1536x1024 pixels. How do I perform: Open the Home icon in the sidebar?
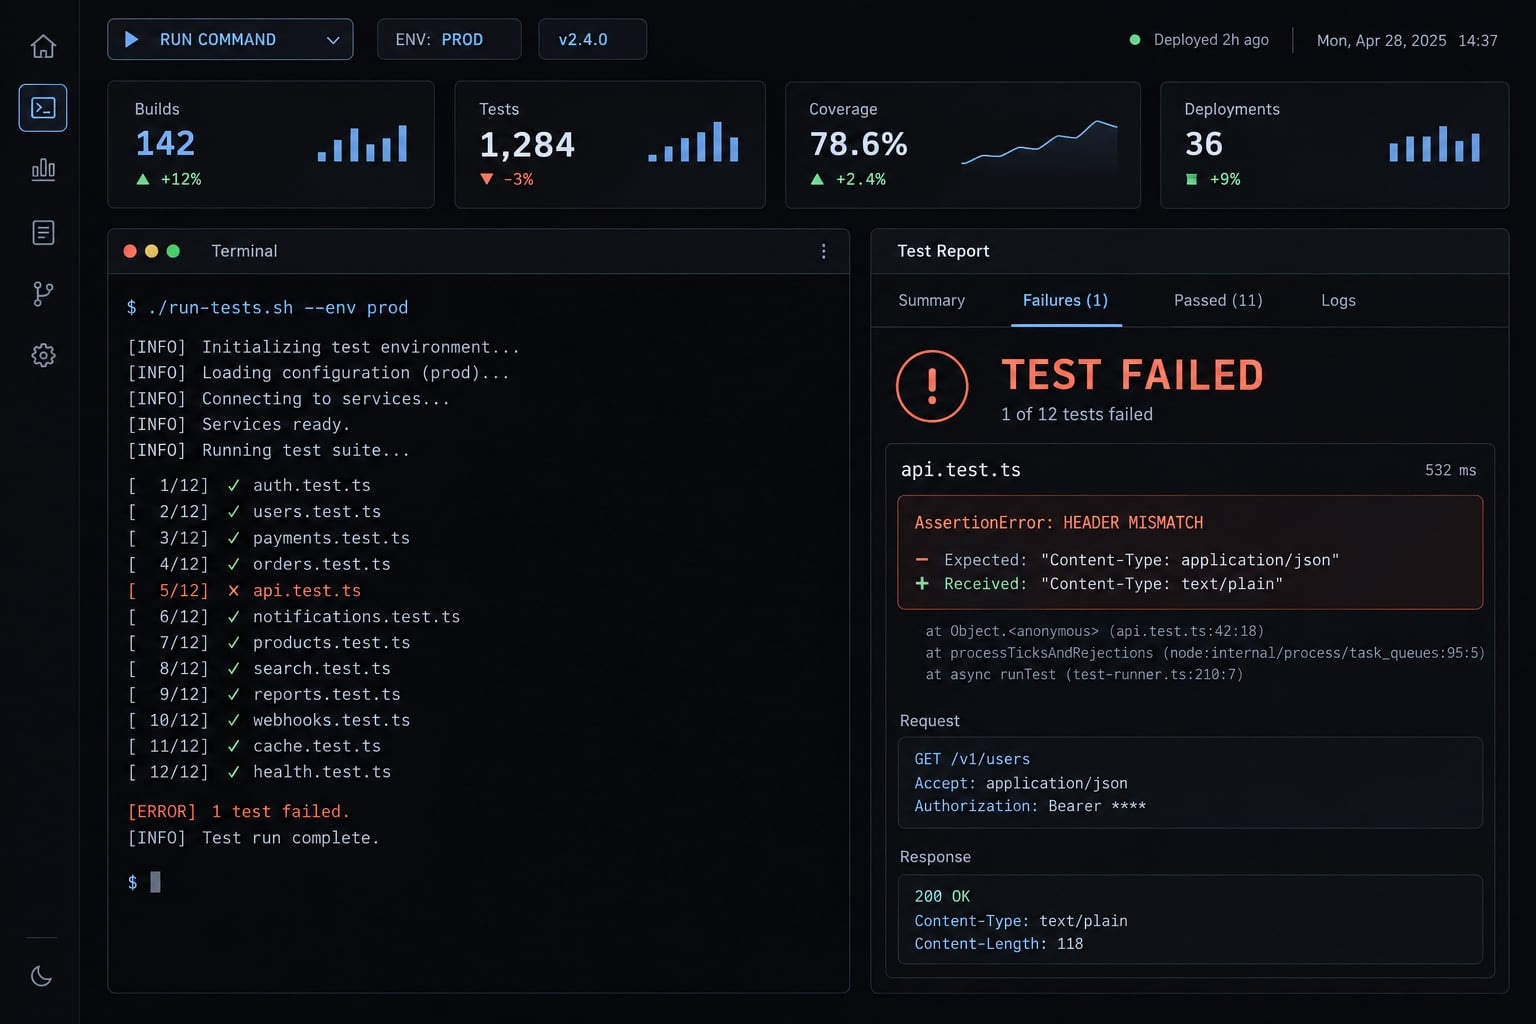(x=43, y=46)
